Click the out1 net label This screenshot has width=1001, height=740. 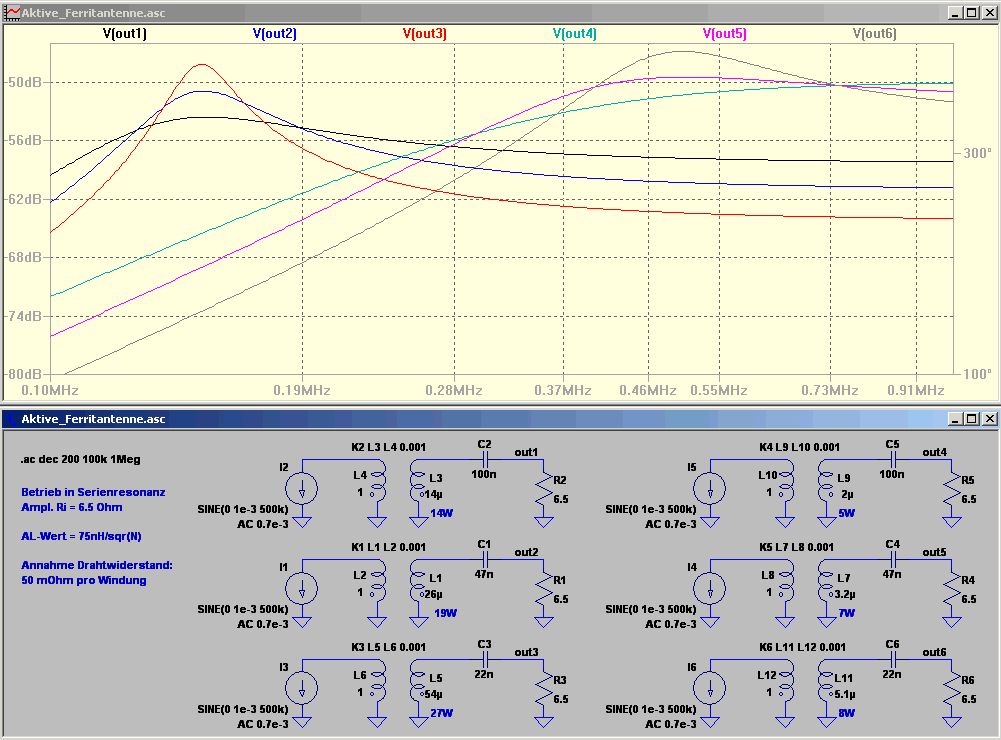tap(526, 452)
